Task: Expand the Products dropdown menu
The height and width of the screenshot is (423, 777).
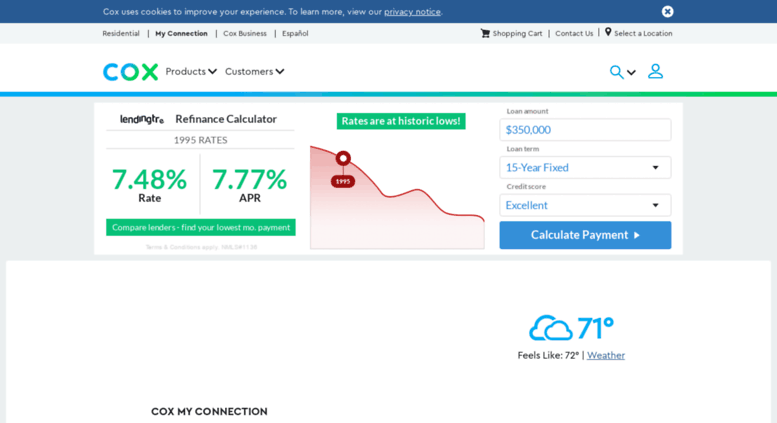Action: tap(191, 72)
